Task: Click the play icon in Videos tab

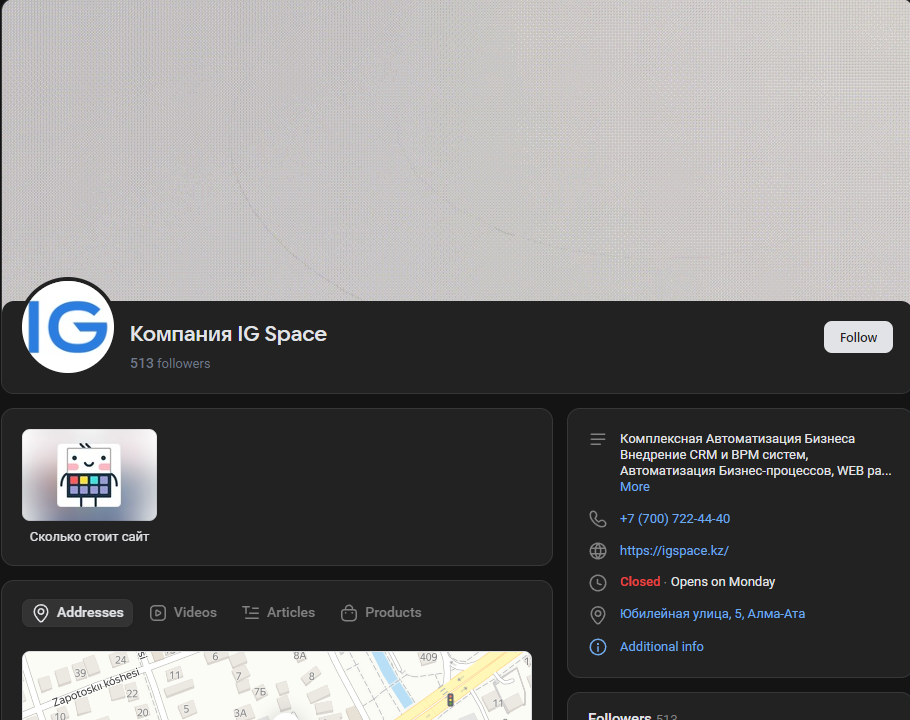Action: click(158, 613)
